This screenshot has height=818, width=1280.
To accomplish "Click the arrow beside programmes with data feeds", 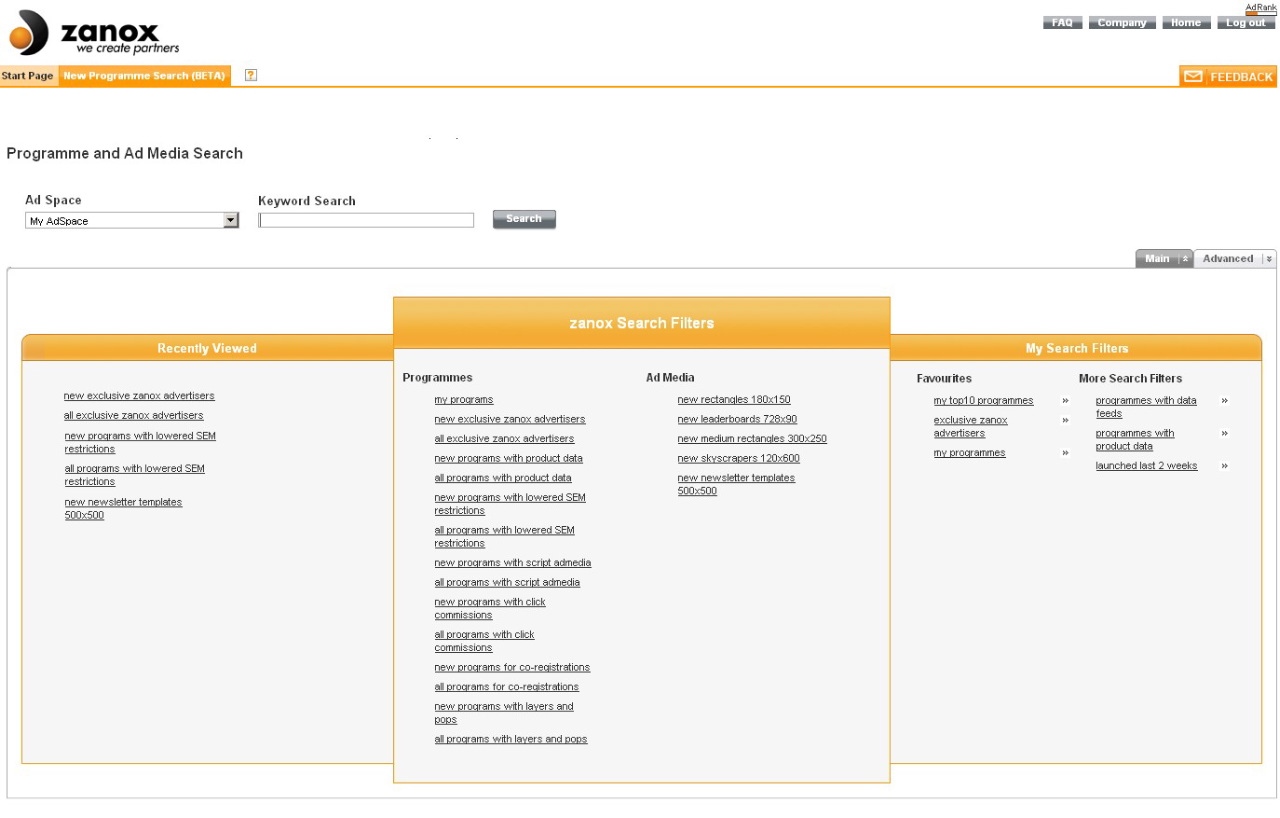I will [x=1224, y=401].
